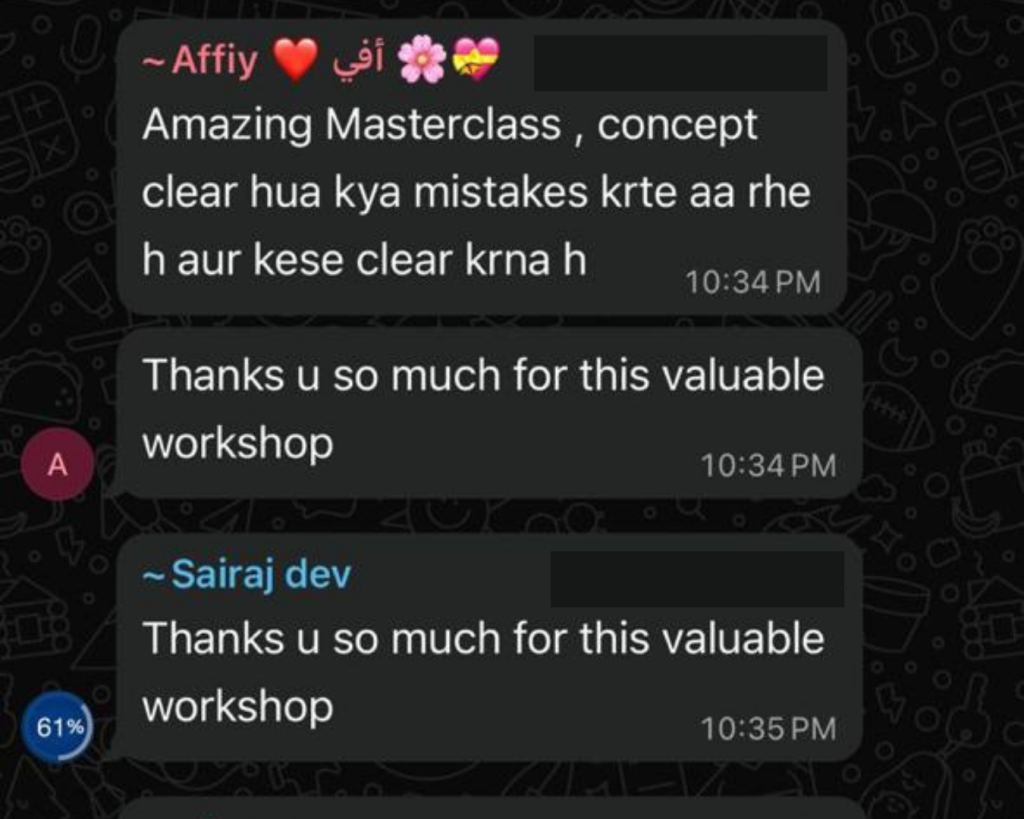Tap "h aur kese clear krna h" line

(x=364, y=261)
